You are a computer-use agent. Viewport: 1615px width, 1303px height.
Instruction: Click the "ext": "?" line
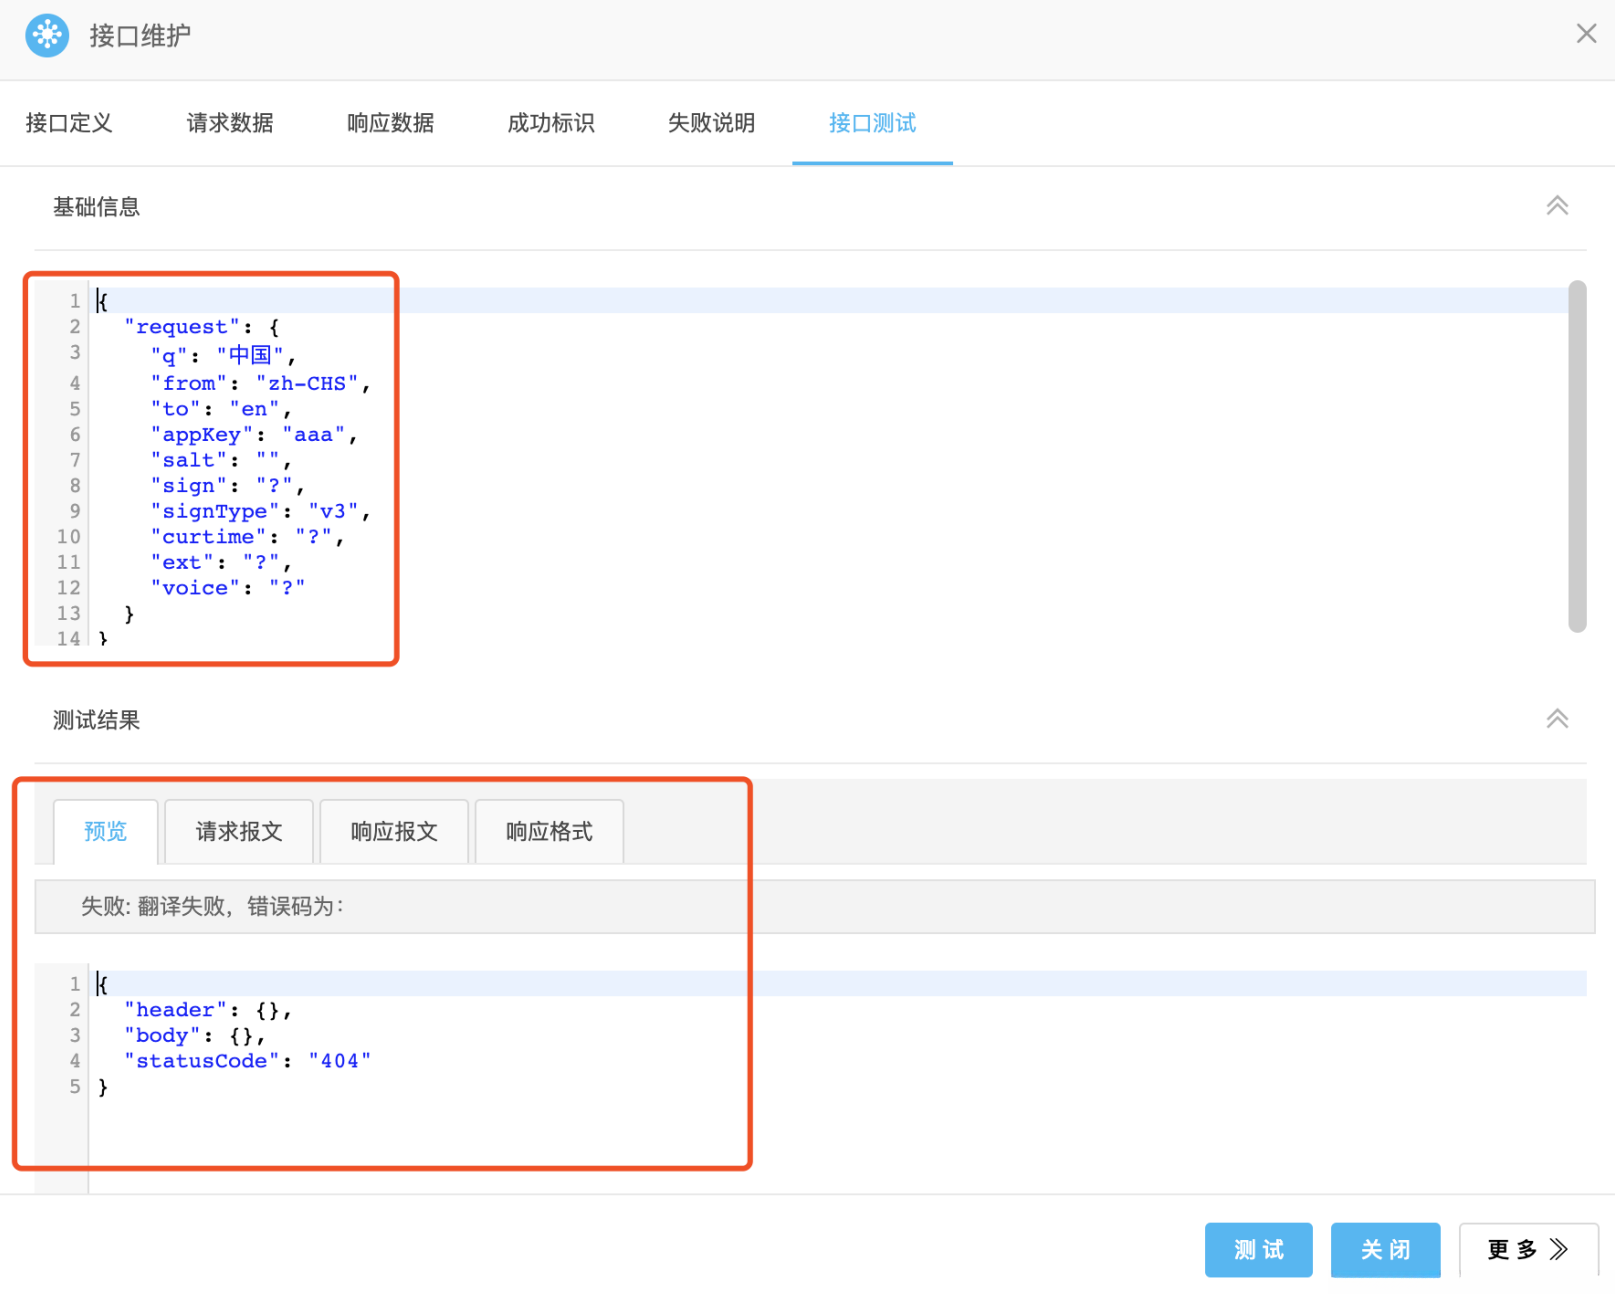(x=220, y=562)
